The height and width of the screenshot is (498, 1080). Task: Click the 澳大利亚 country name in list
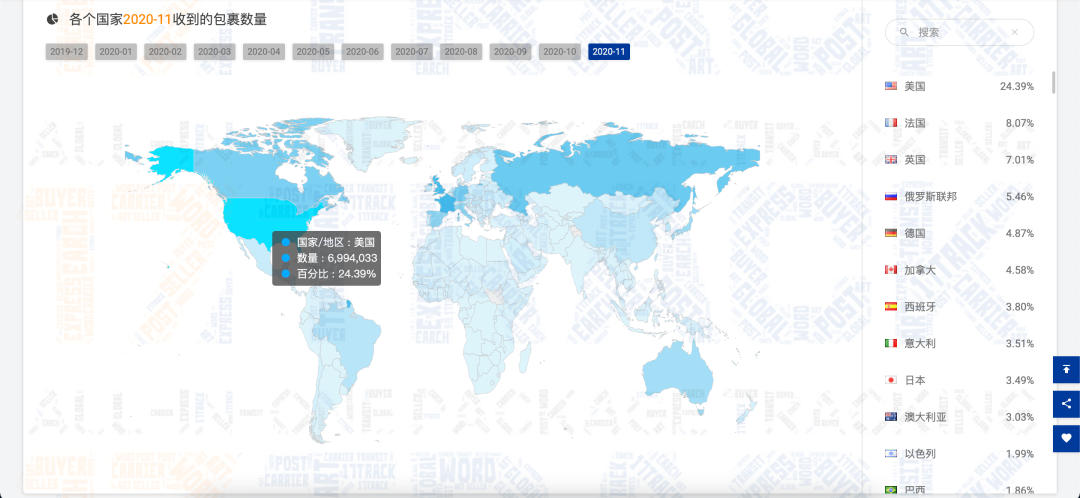(925, 417)
